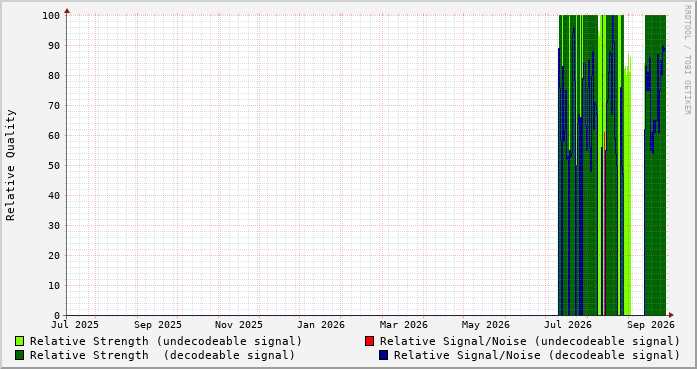Image resolution: width=697 pixels, height=369 pixels.
Task: Click the Jan 2026 x-axis label
Action: pos(320,325)
